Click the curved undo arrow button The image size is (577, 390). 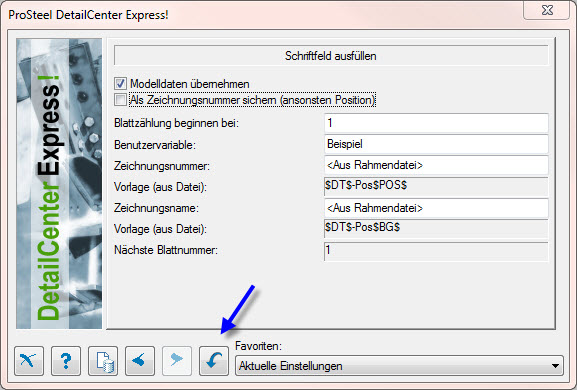coord(214,361)
